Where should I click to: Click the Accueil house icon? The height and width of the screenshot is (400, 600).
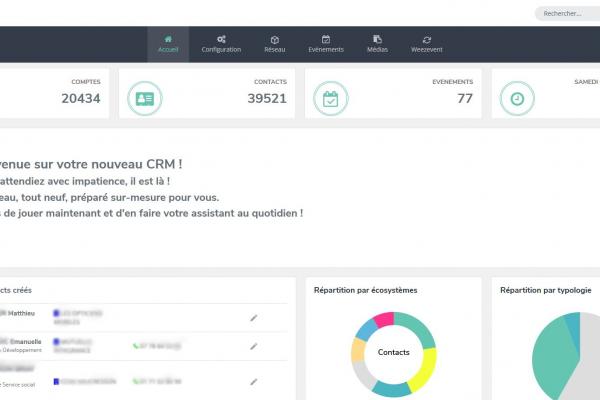168,39
